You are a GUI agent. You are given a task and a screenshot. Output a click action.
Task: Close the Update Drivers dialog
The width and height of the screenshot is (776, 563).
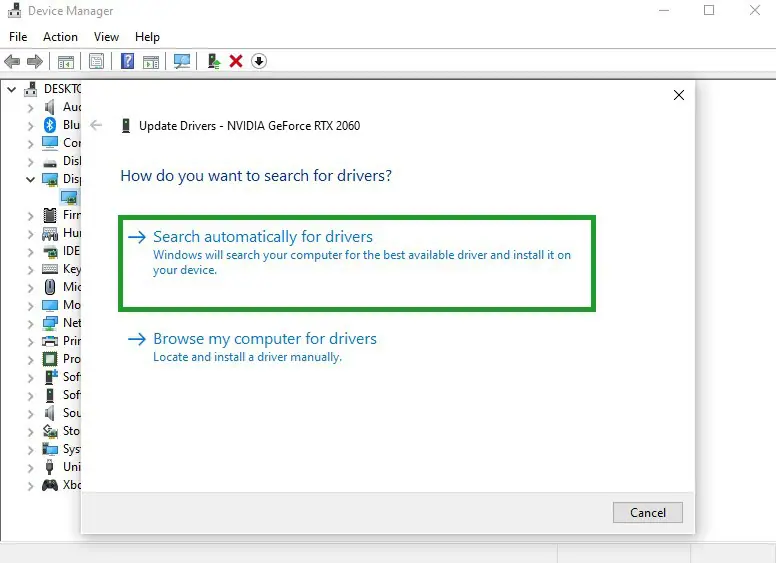pyautogui.click(x=679, y=95)
